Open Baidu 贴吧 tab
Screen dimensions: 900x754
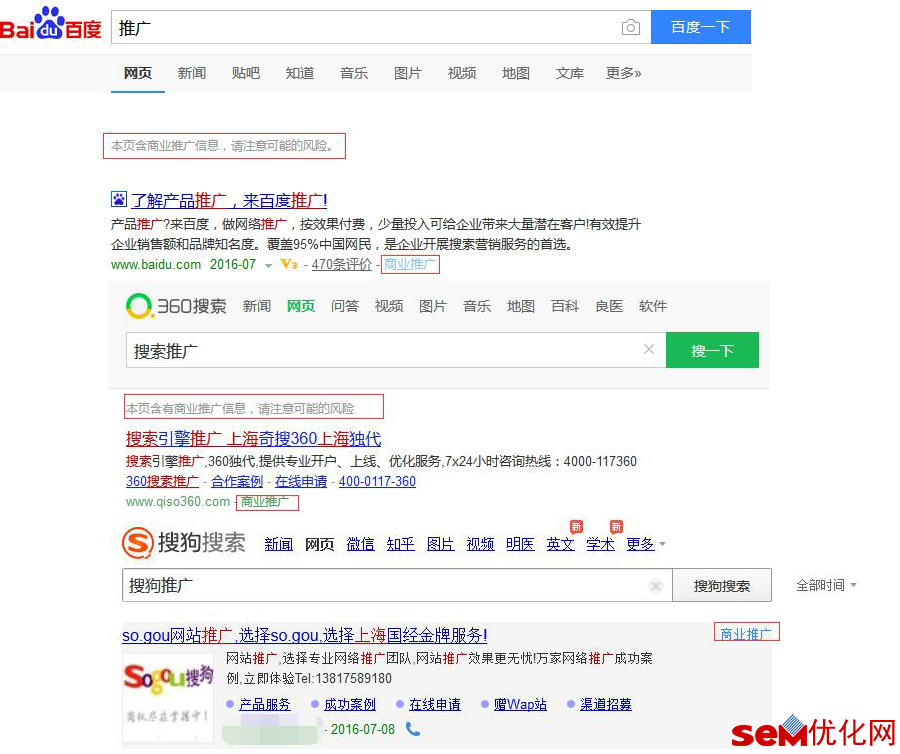246,73
